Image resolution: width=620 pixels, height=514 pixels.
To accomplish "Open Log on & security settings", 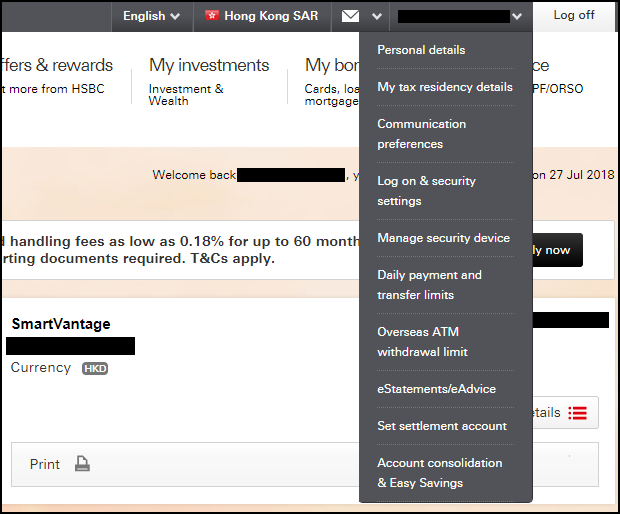I will 426,191.
